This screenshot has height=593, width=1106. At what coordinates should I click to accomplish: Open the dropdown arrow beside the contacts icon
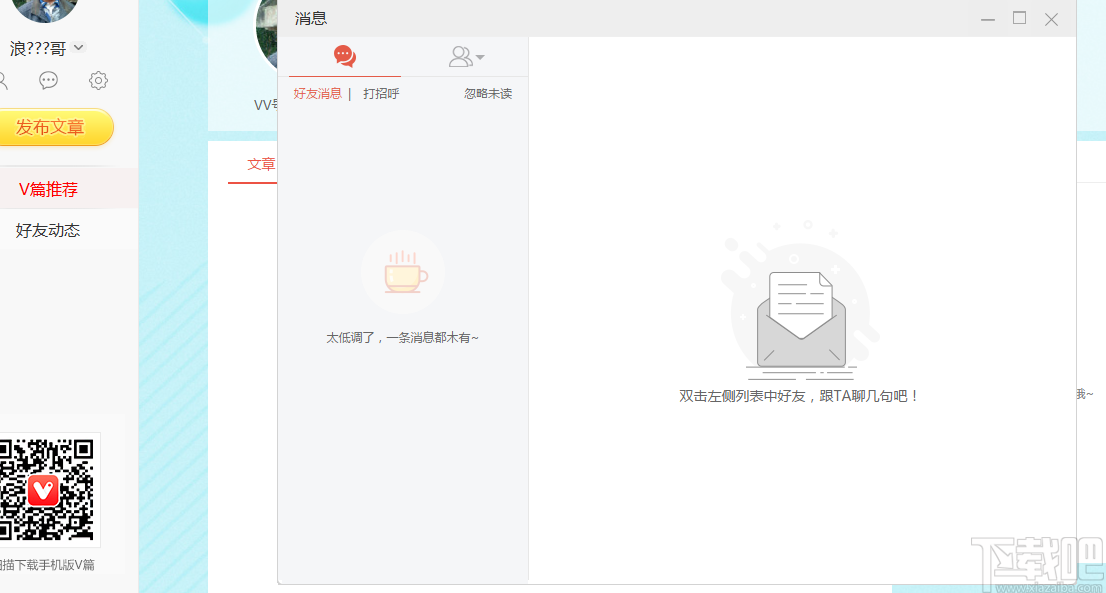pyautogui.click(x=478, y=57)
